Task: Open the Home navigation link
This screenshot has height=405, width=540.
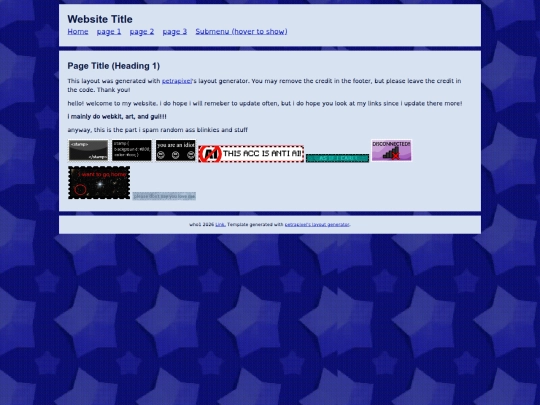Action: pyautogui.click(x=78, y=32)
